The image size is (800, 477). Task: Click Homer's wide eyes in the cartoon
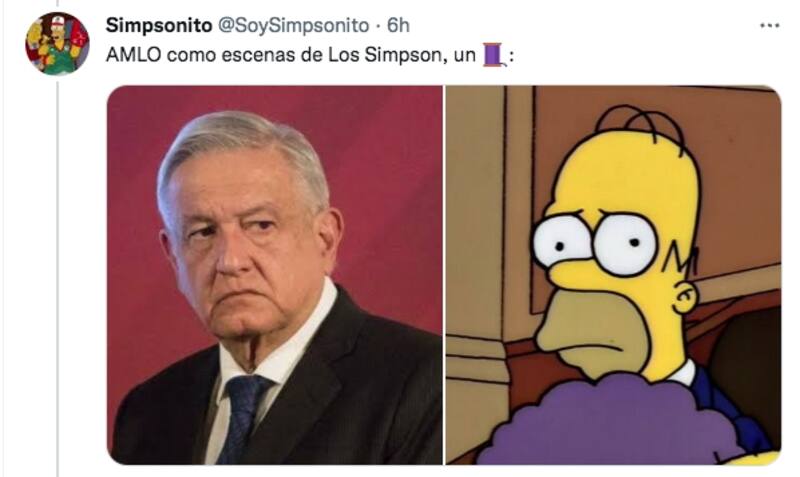click(595, 243)
